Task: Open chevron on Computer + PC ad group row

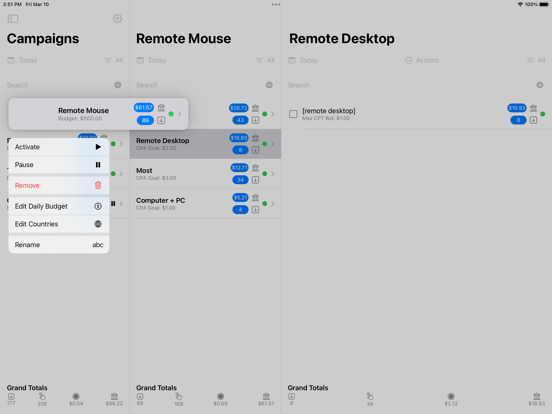Action: (273, 203)
